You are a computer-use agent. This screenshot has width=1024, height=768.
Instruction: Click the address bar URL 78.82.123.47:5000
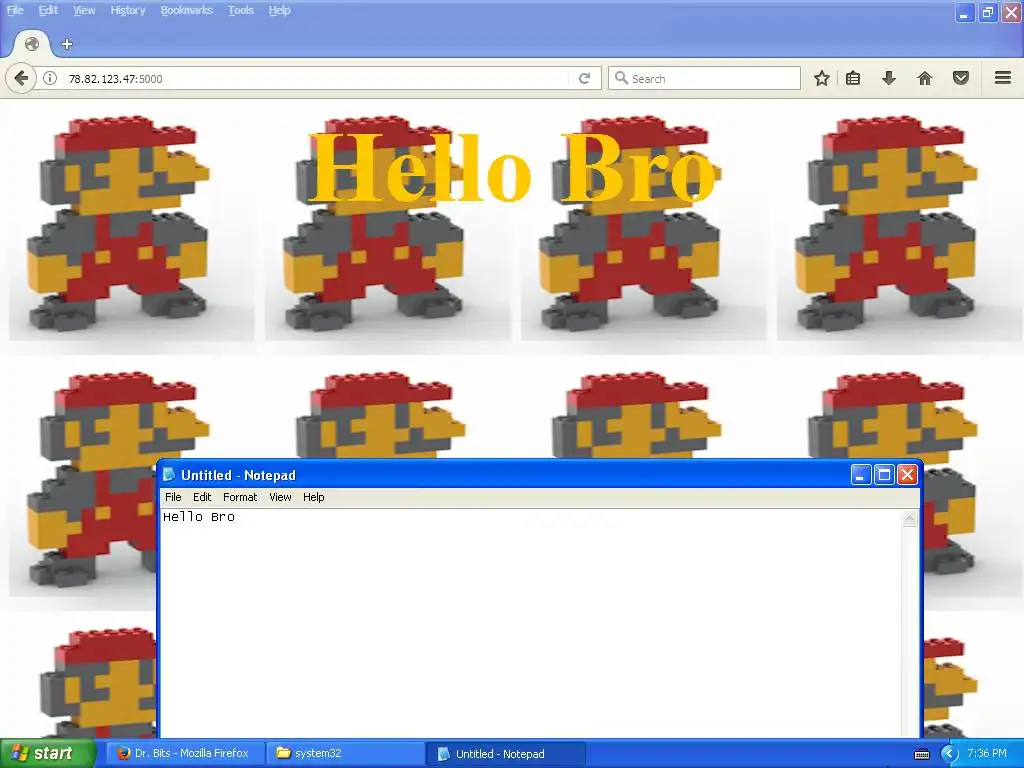coord(116,79)
